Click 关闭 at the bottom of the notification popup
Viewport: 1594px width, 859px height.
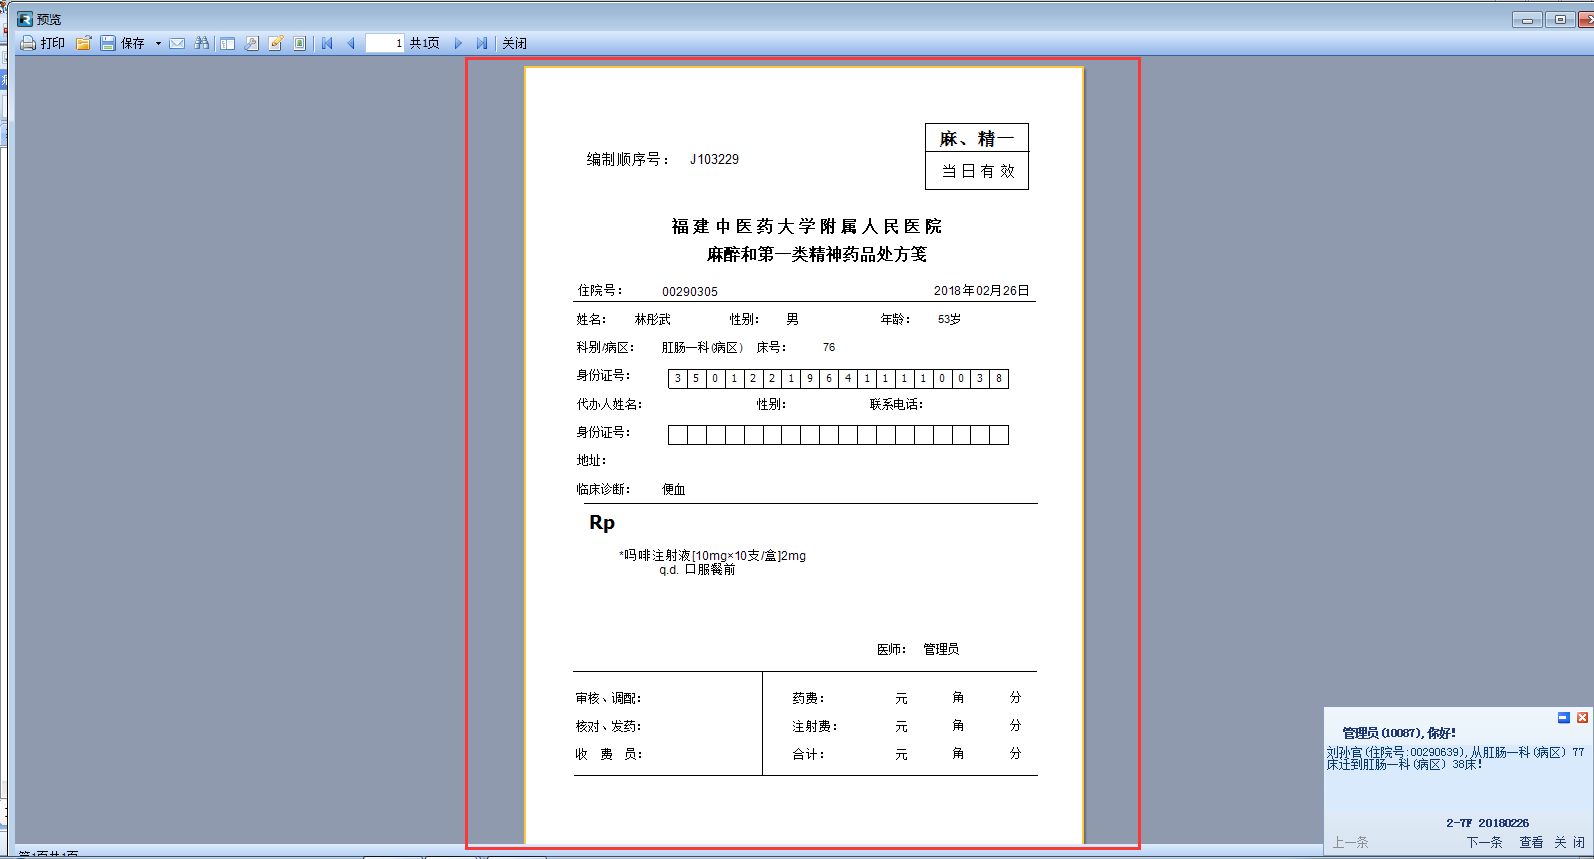coord(1569,842)
